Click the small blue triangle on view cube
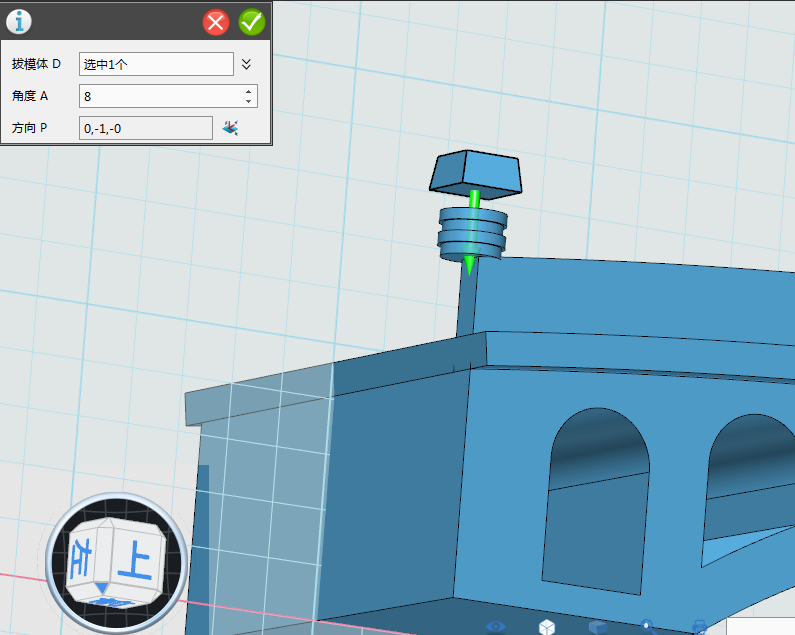795x635 pixels. [x=101, y=587]
